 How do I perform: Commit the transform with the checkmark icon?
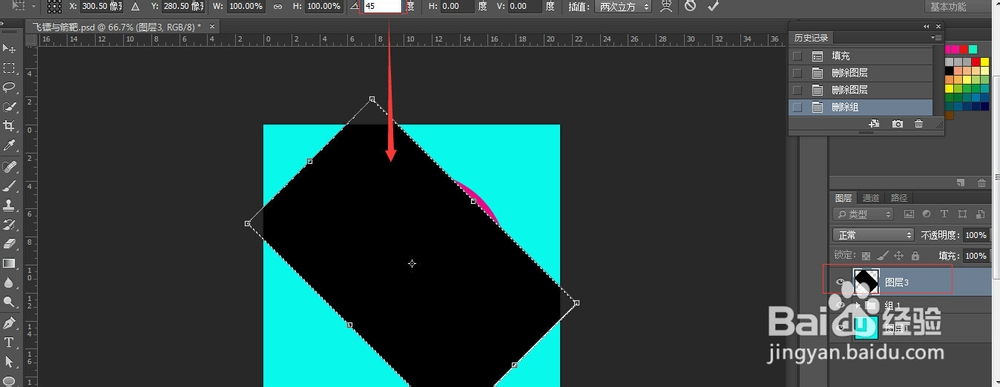713,6
